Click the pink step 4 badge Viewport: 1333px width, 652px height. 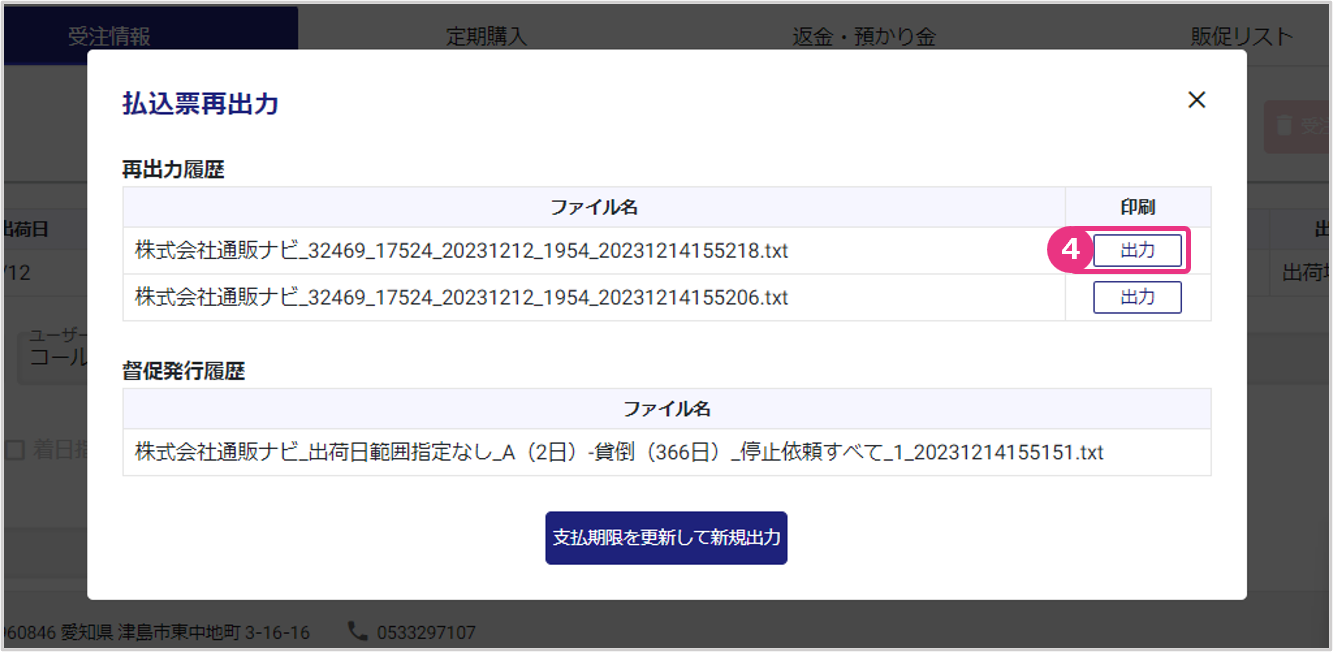pyautogui.click(x=1070, y=250)
